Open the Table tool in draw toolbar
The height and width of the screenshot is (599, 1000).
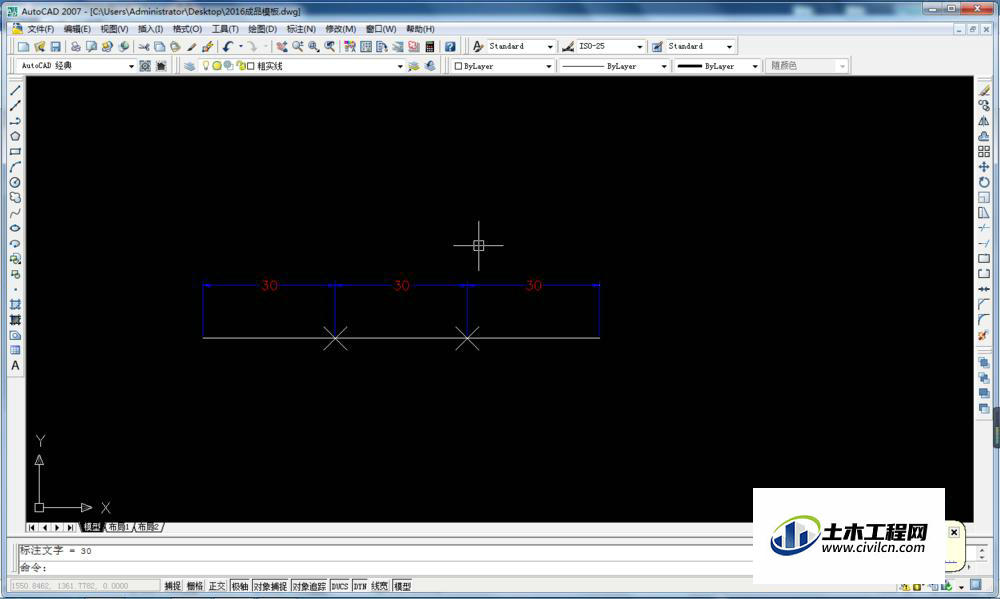[15, 350]
